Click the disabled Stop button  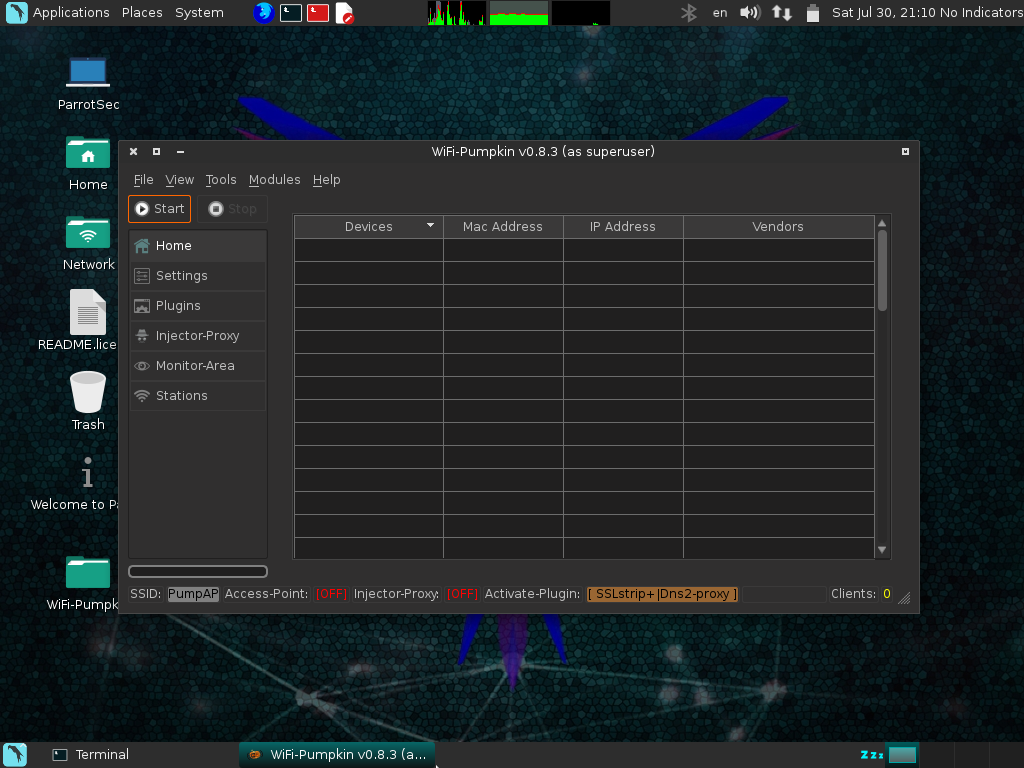point(232,209)
